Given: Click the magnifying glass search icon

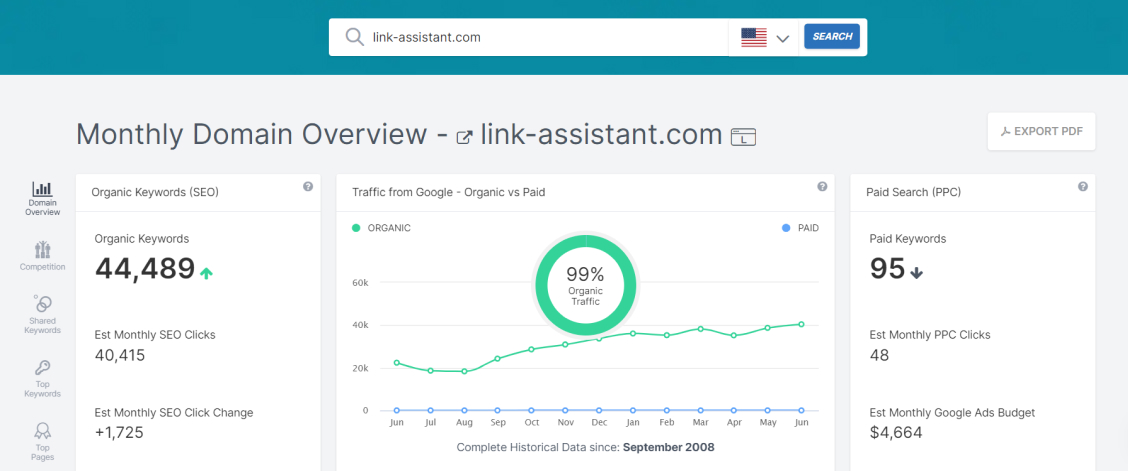Looking at the screenshot, I should (354, 37).
